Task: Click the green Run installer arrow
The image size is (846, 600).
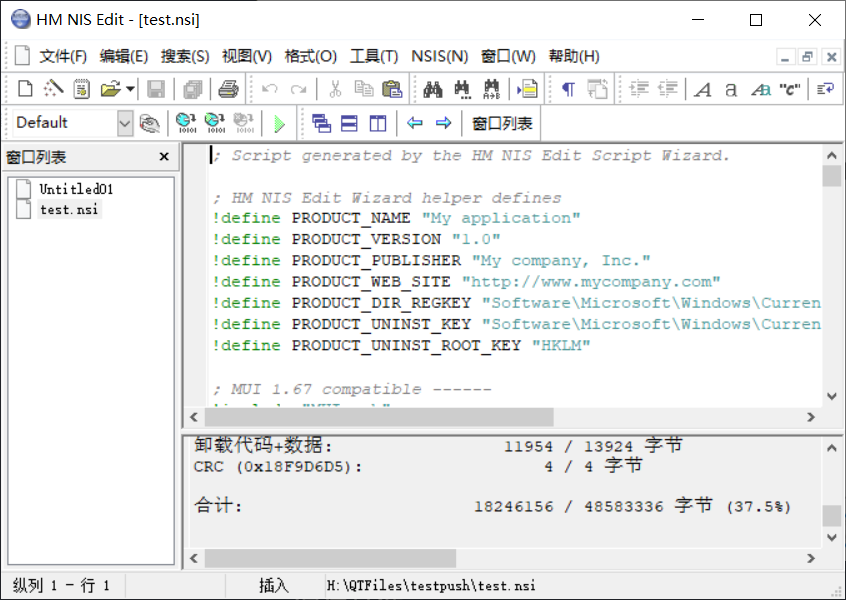Action: 279,124
